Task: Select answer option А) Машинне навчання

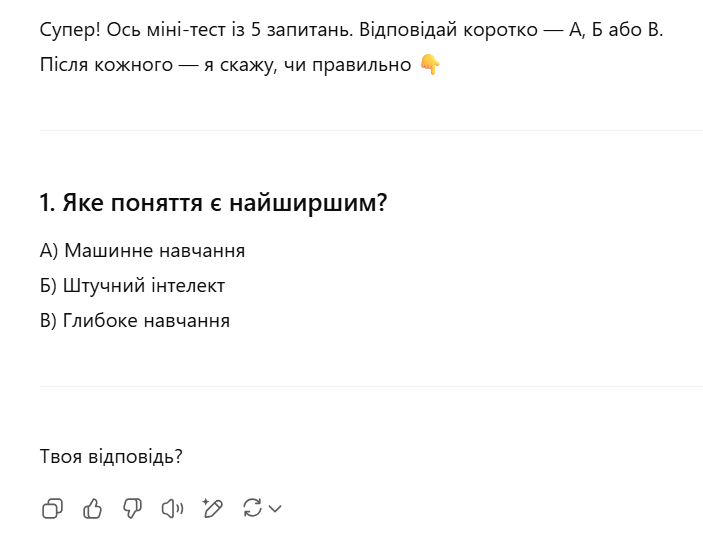Action: click(143, 250)
